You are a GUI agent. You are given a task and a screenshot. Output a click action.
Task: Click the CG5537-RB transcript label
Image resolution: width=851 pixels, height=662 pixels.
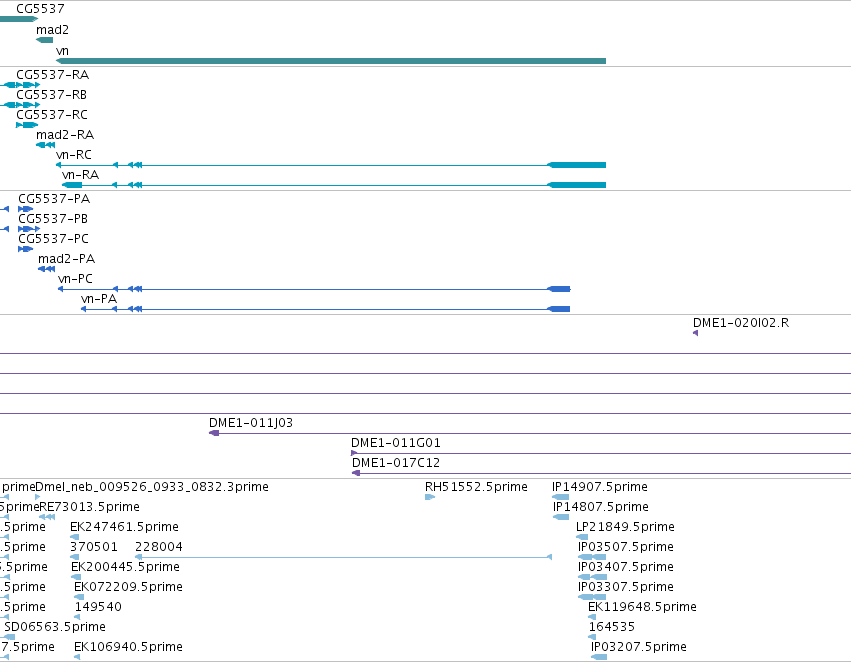tap(52, 94)
